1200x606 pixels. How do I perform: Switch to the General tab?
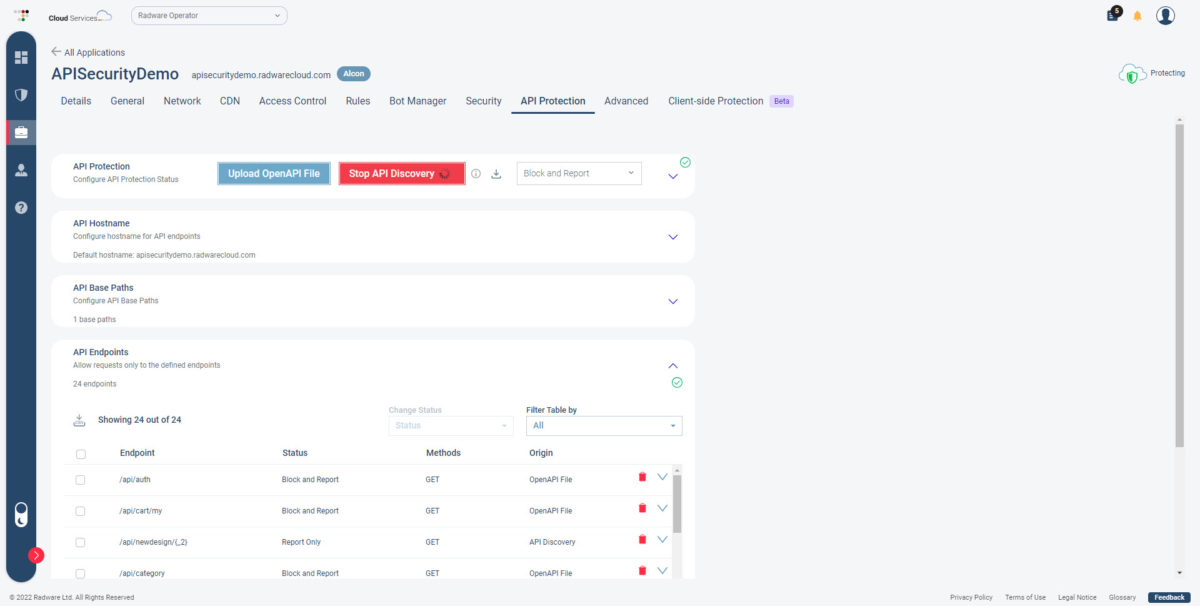click(x=127, y=101)
